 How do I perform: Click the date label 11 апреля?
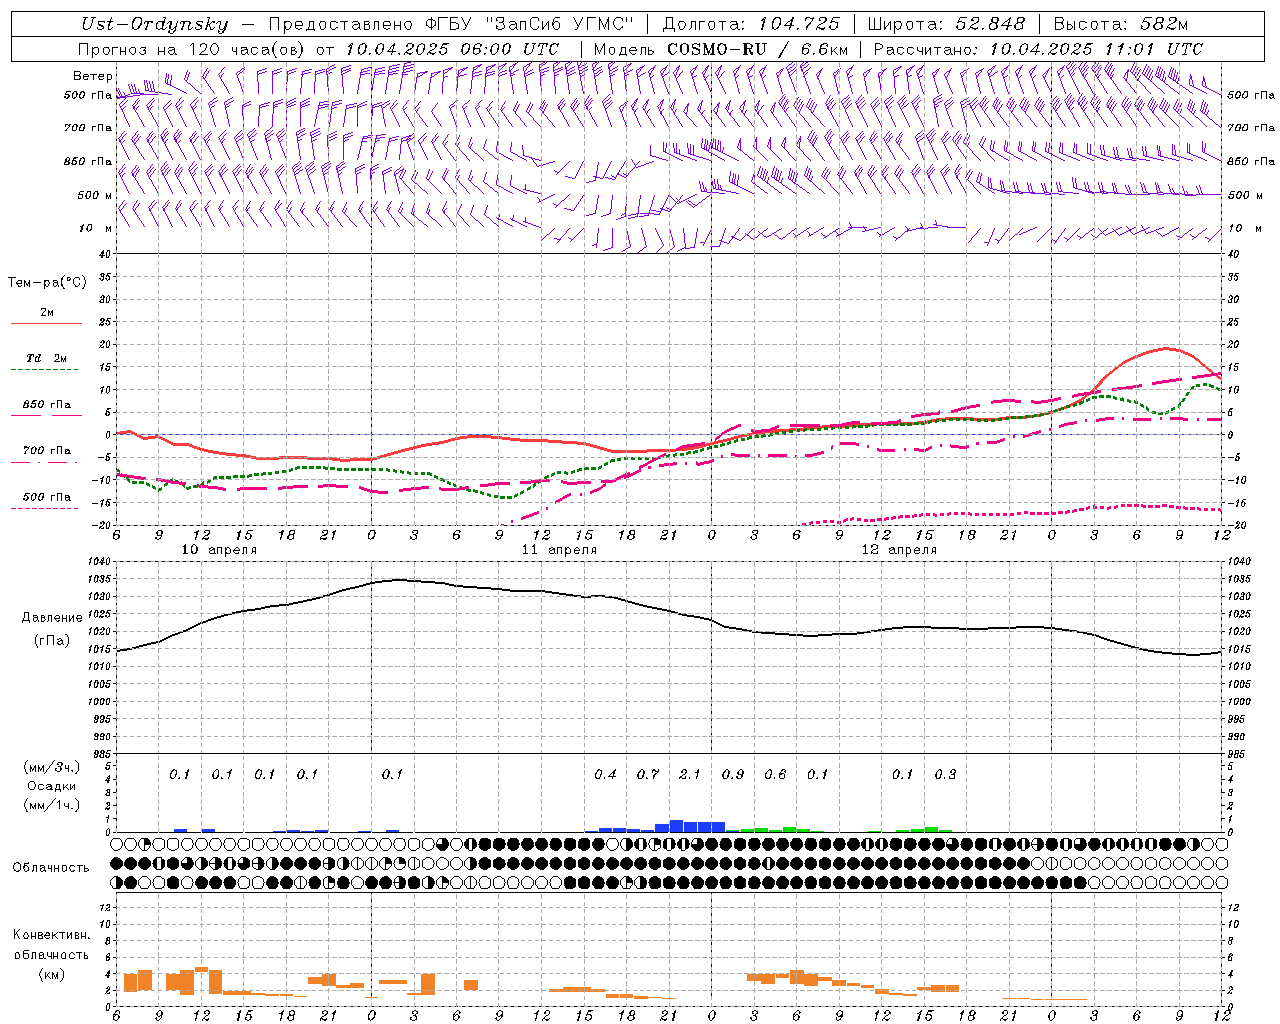[559, 550]
